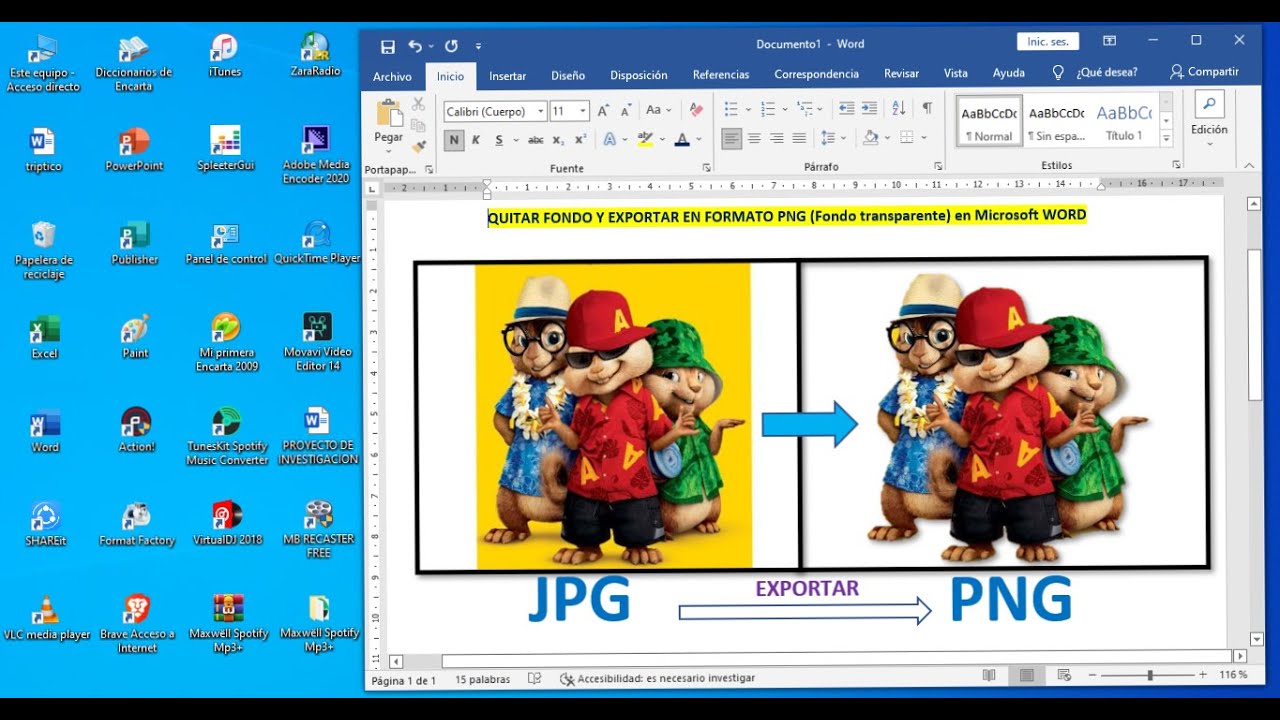
Task: Increase font size with the larger A icon
Action: (603, 111)
